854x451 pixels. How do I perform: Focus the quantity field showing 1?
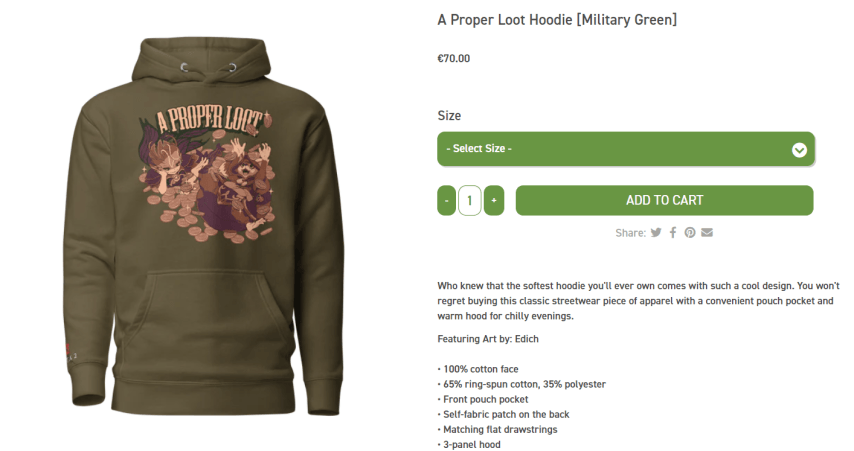click(469, 200)
